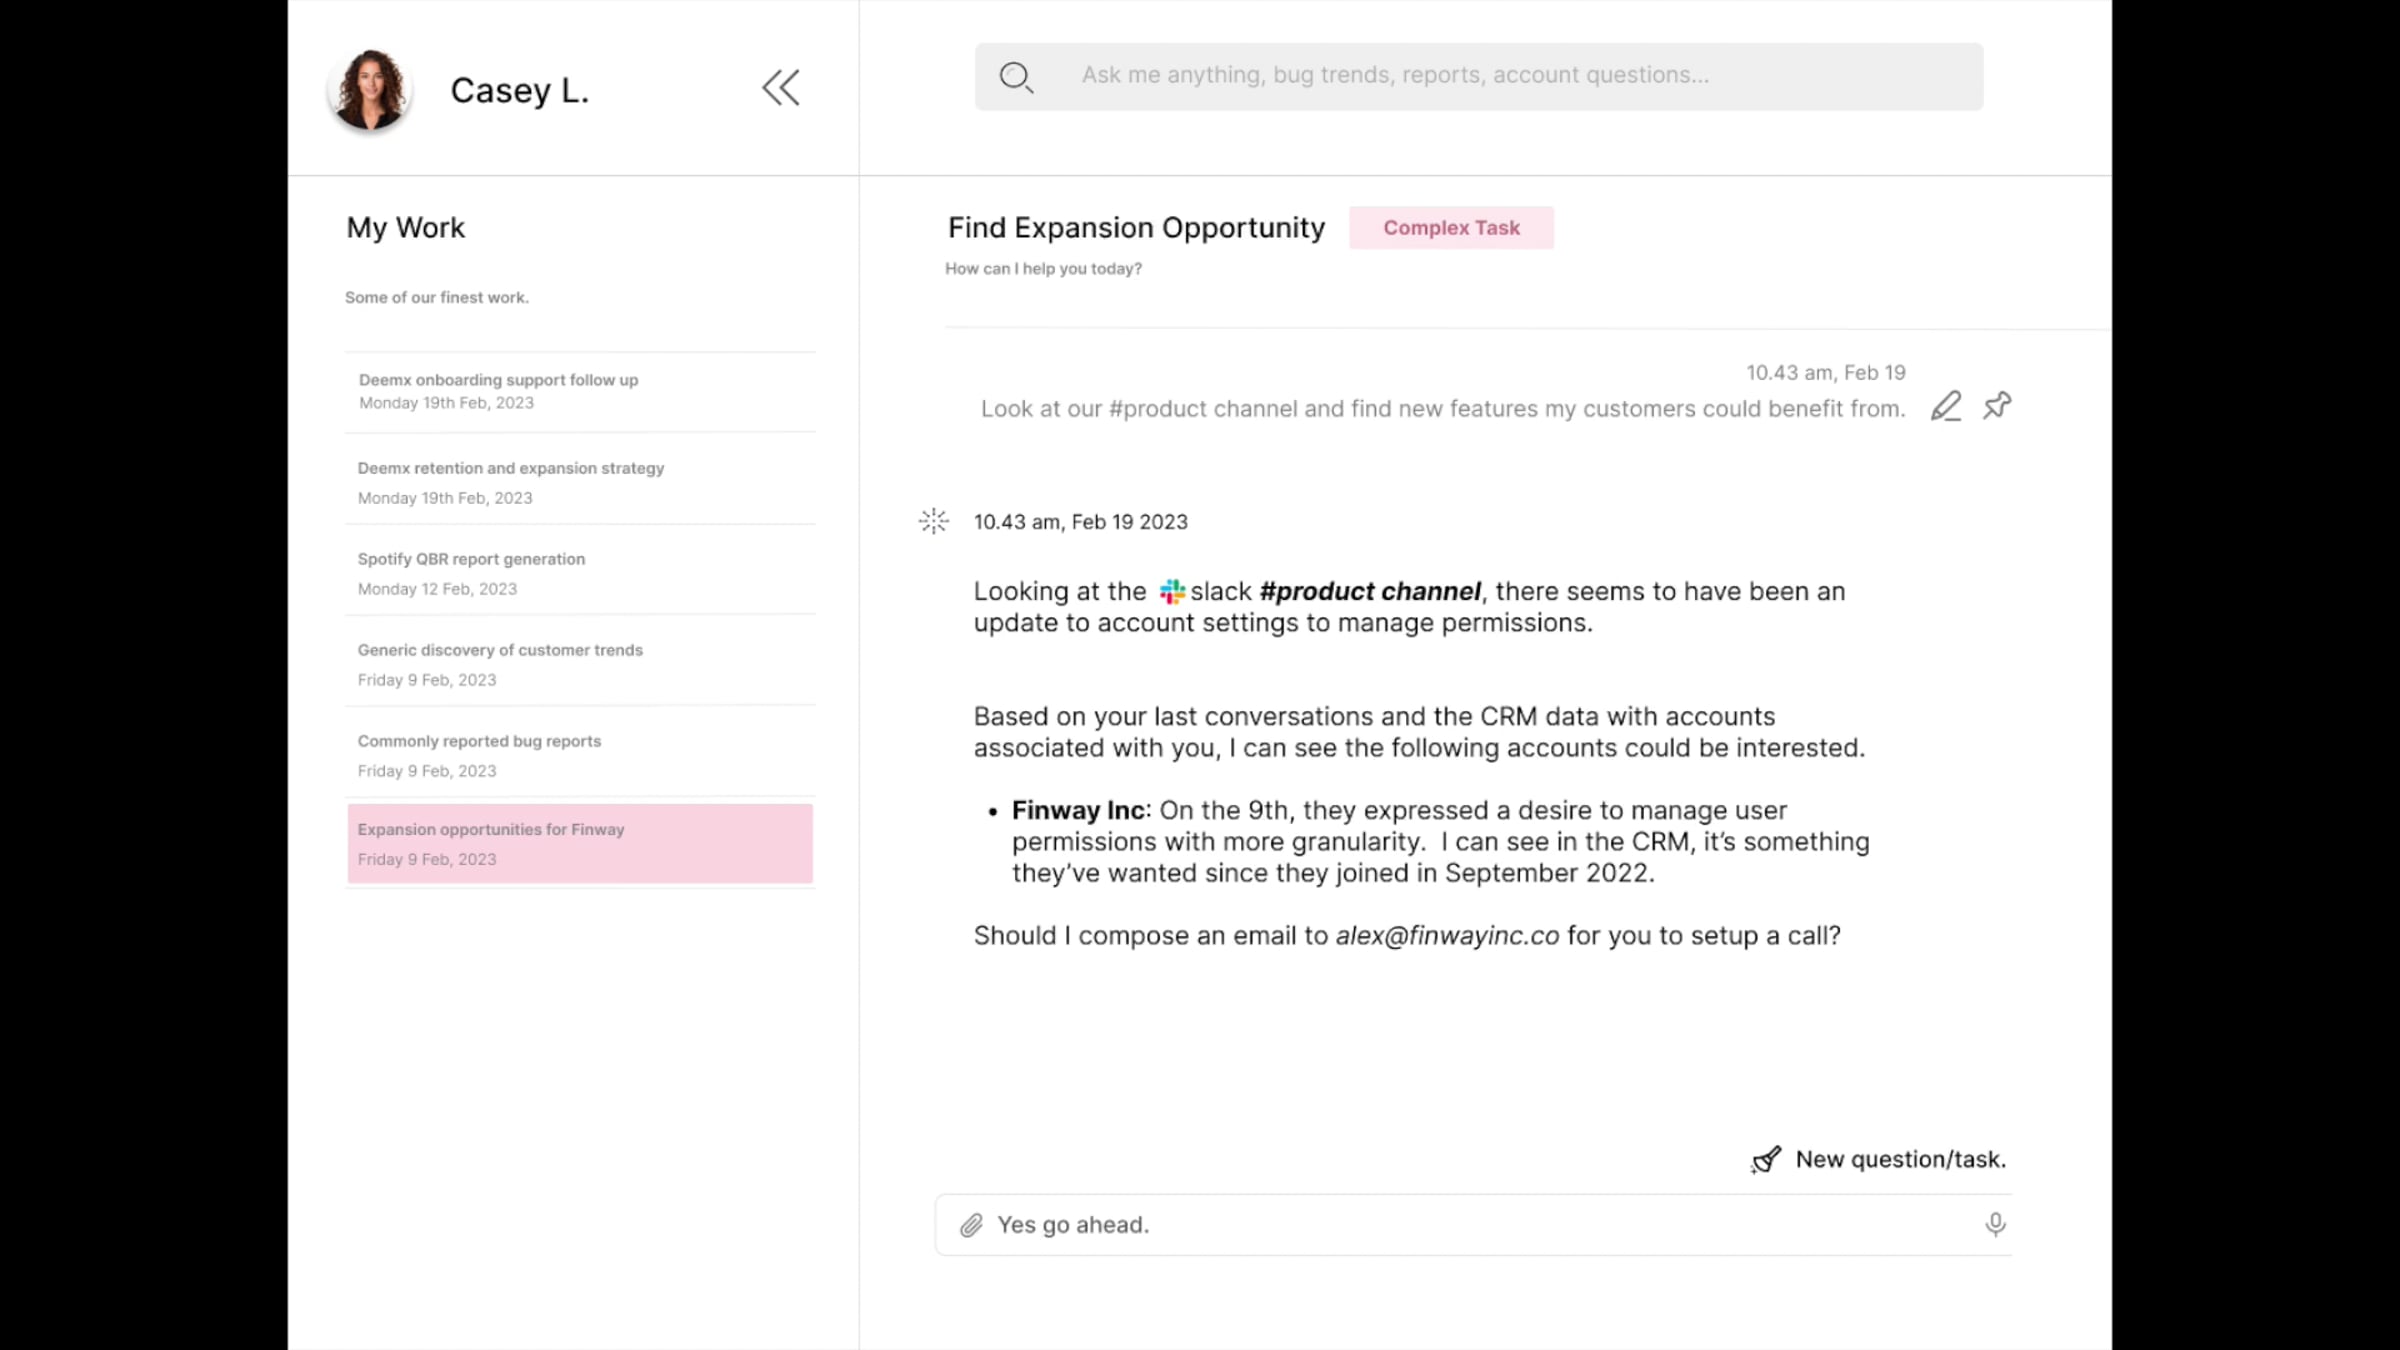Screen dimensions: 2400x1350
Task: Open Spotify QBR report generation item
Action: [x=471, y=573]
